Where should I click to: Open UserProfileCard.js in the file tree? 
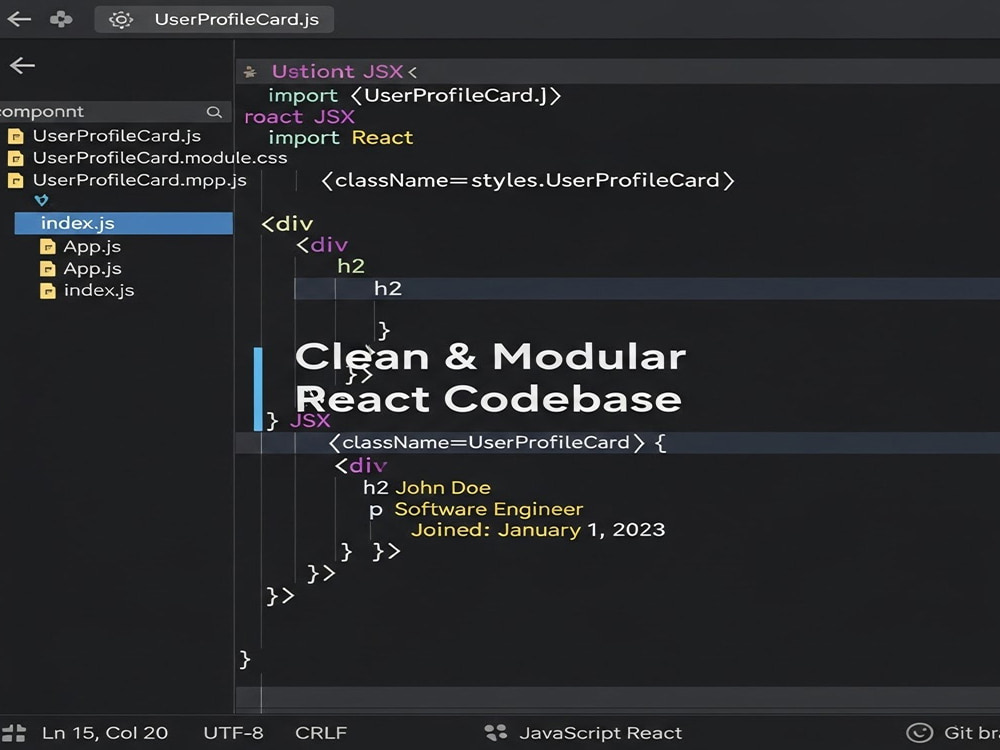click(x=117, y=136)
